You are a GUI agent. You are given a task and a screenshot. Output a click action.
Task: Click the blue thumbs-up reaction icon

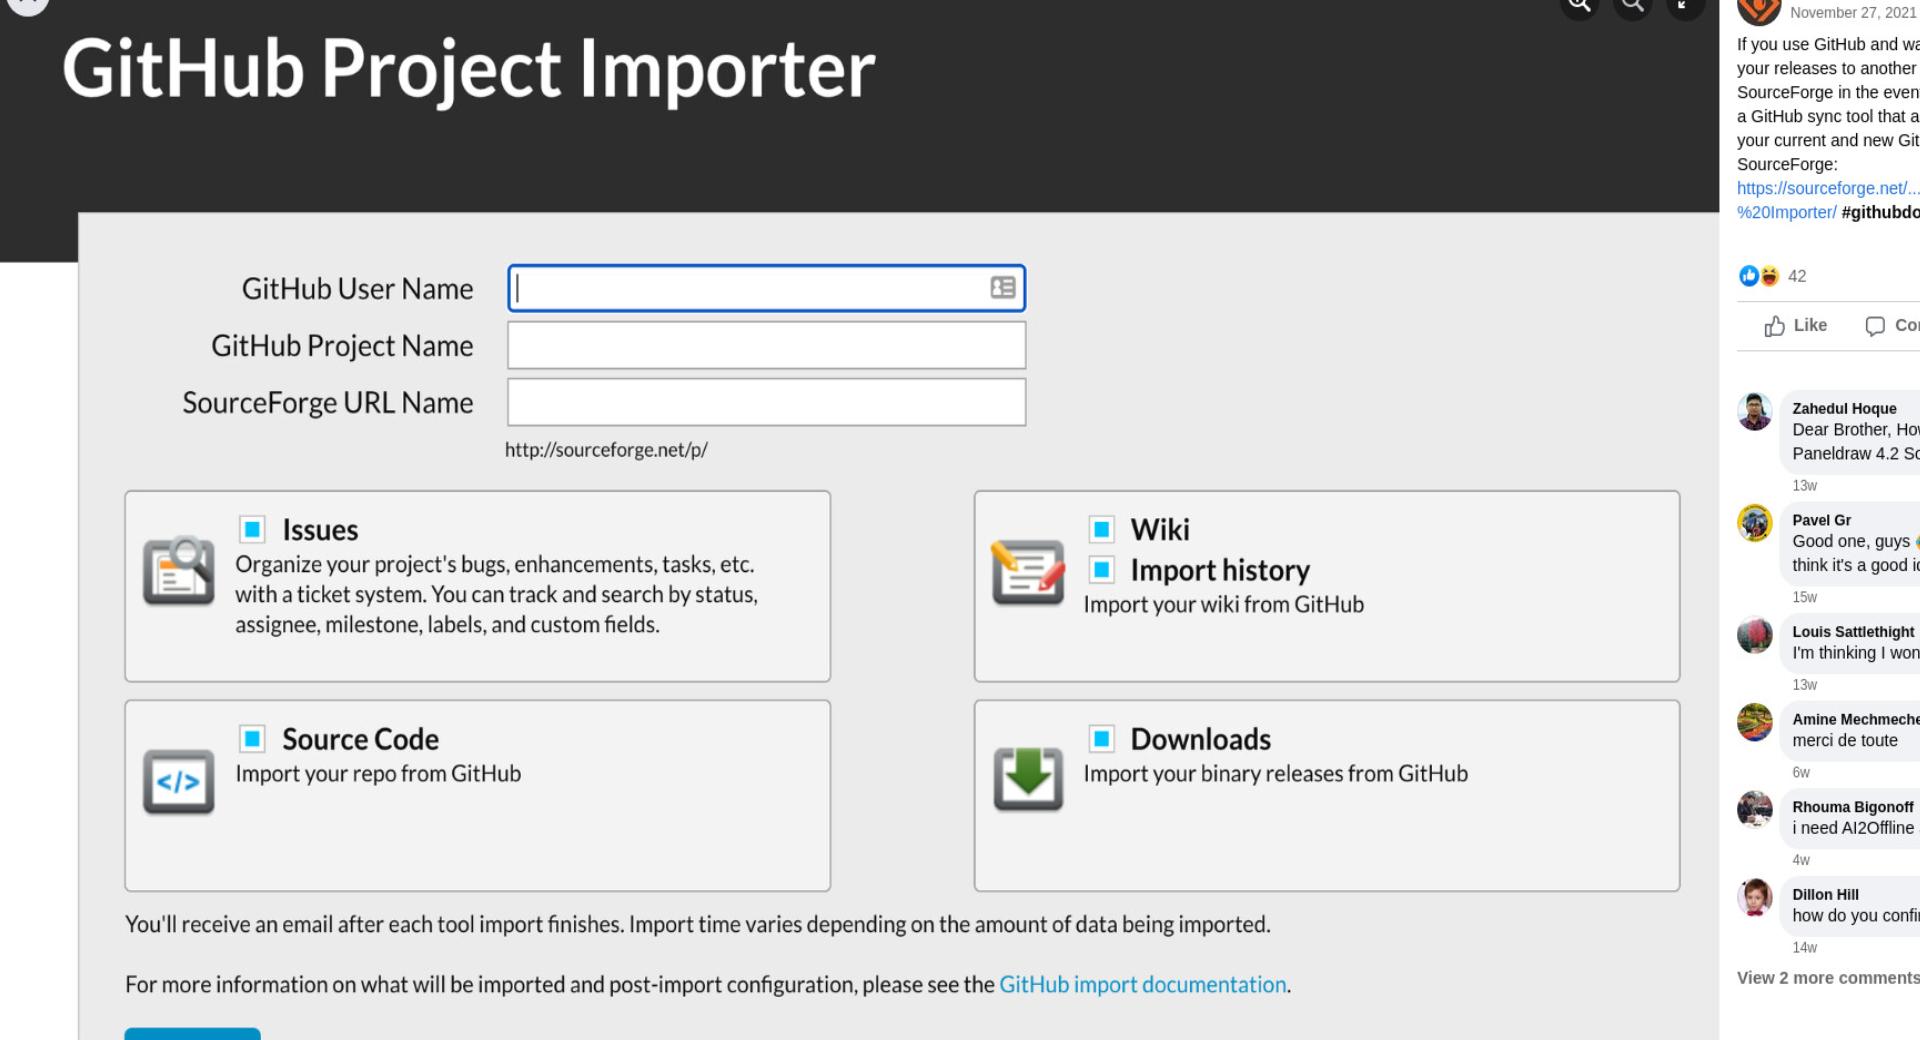1748,276
